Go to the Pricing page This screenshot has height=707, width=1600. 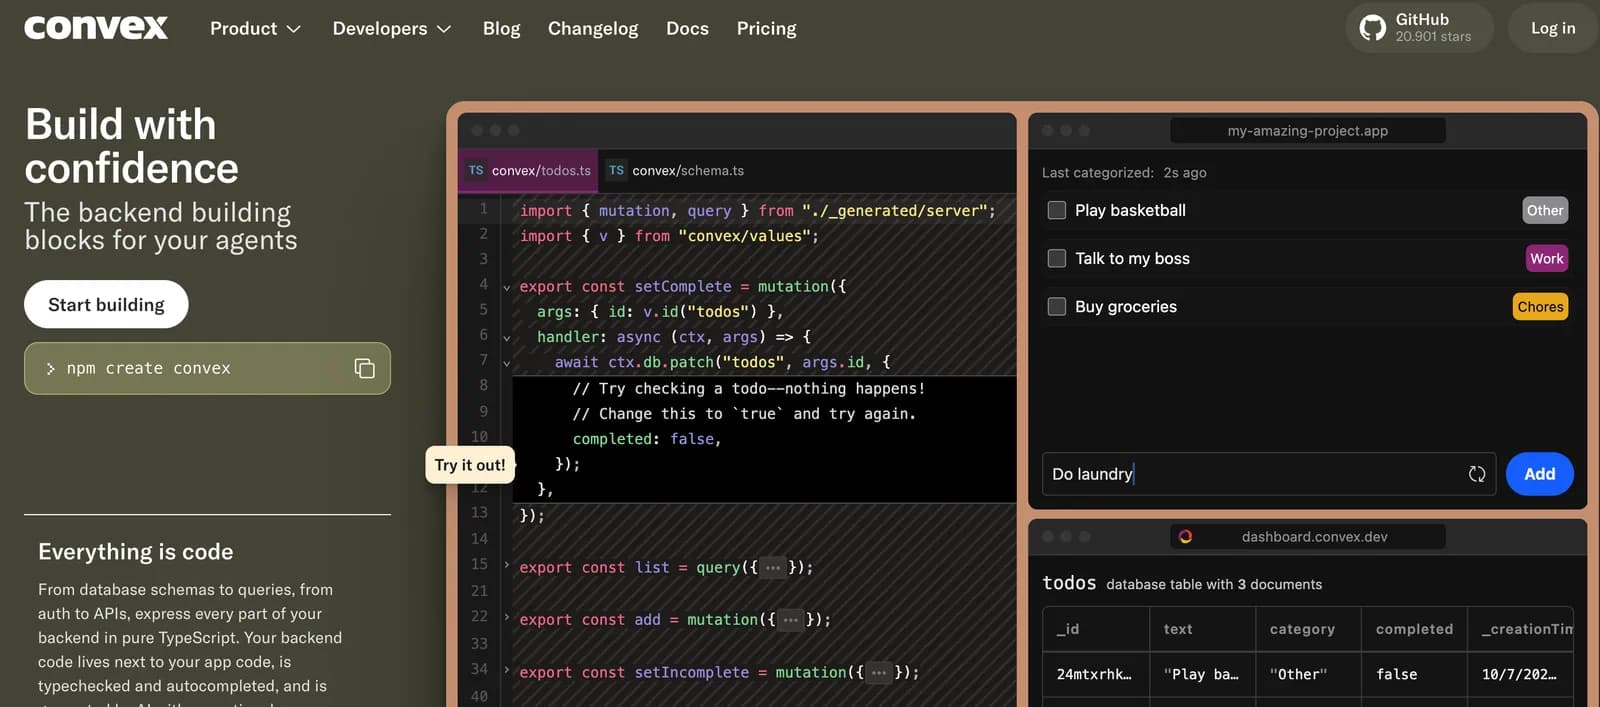(766, 28)
